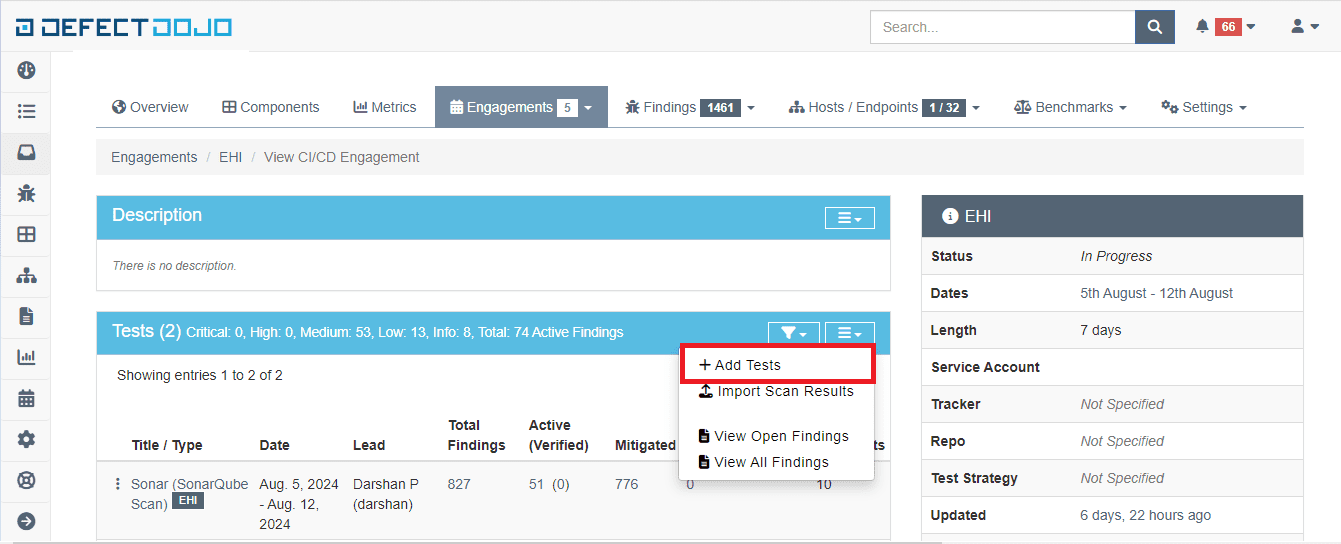The image size is (1341, 544).
Task: Expand the user profile menu
Action: 1305,27
